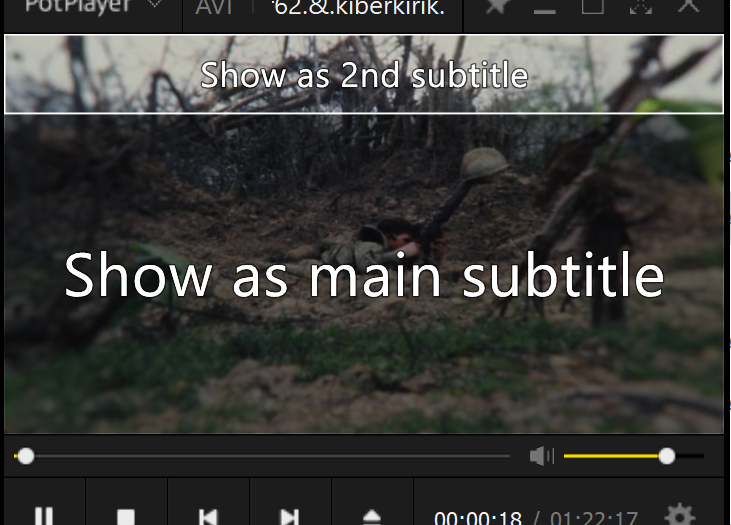
Task: Open a file using the eject icon
Action: pyautogui.click(x=372, y=517)
